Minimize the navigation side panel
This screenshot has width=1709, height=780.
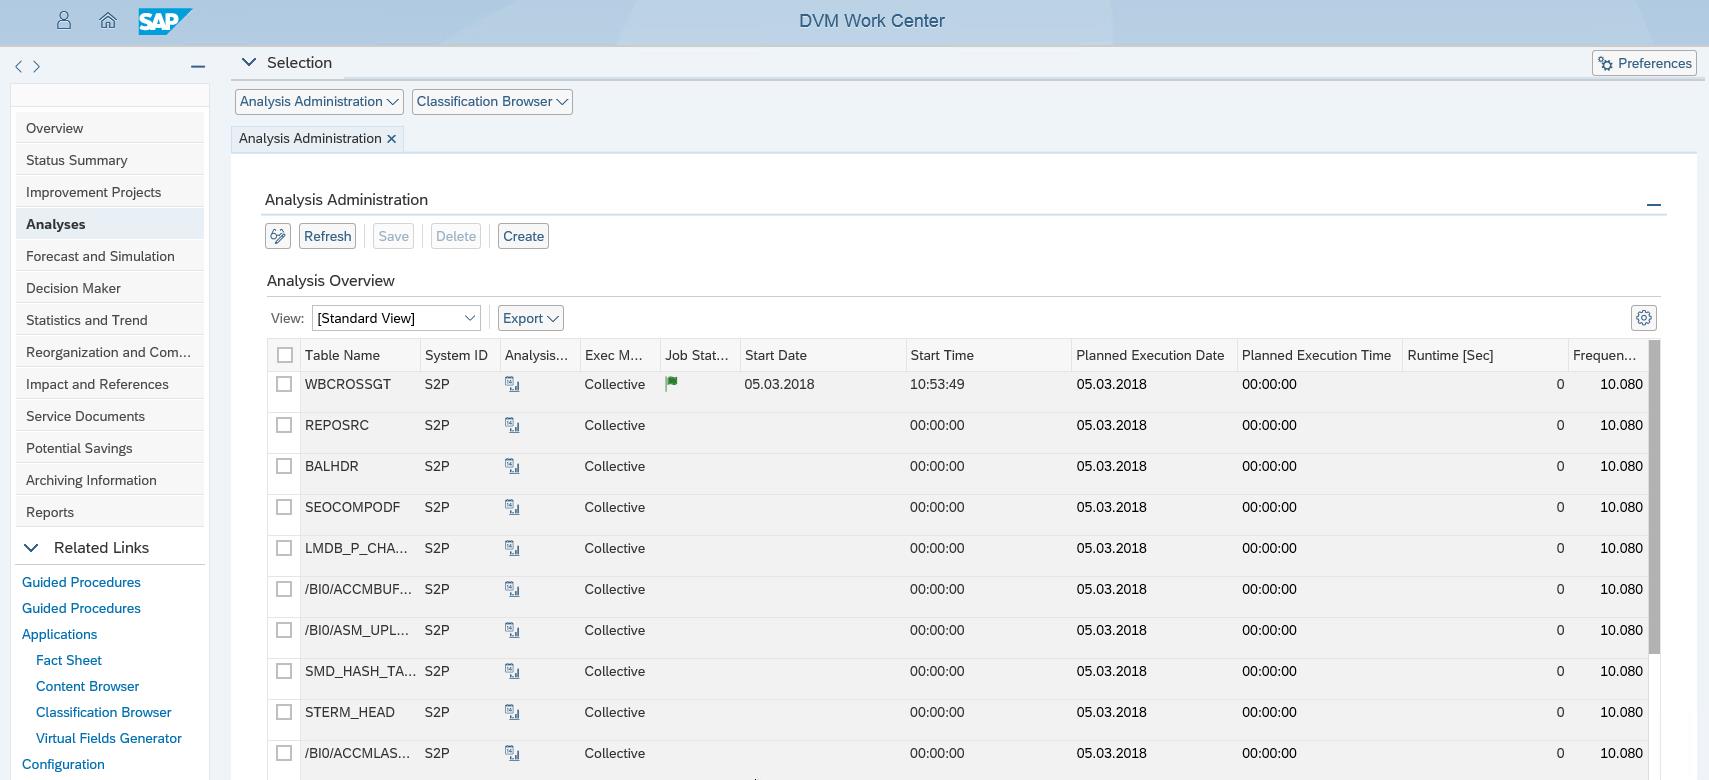(198, 66)
